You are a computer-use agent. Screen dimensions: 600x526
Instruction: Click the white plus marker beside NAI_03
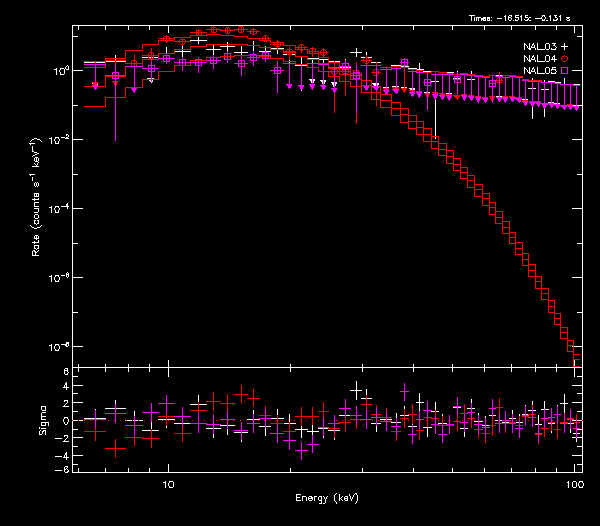click(x=564, y=47)
